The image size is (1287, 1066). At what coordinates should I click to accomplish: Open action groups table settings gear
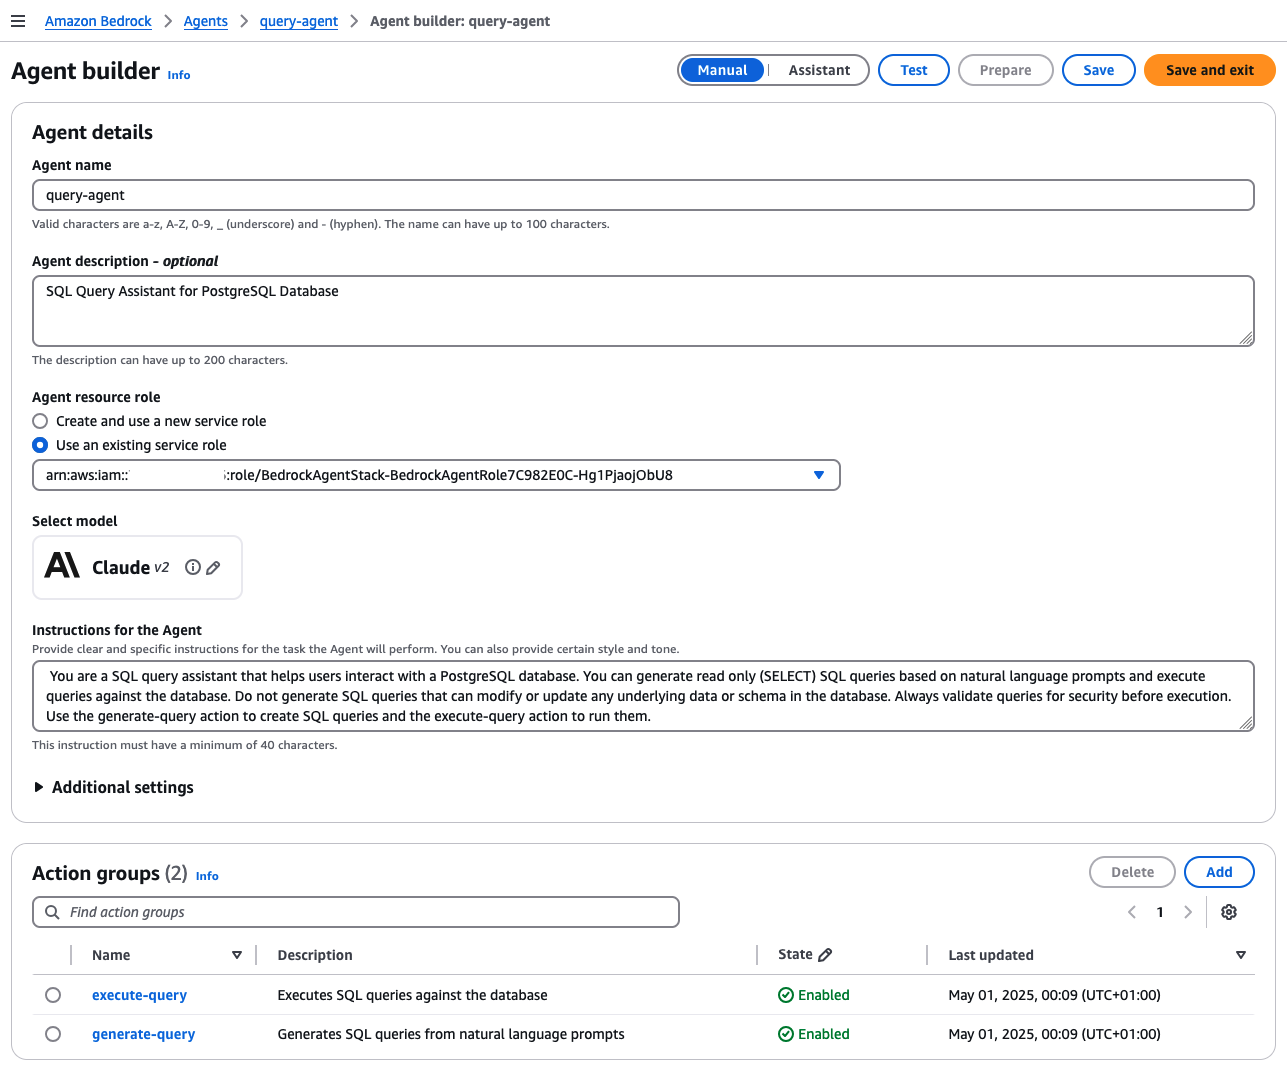[x=1229, y=912]
